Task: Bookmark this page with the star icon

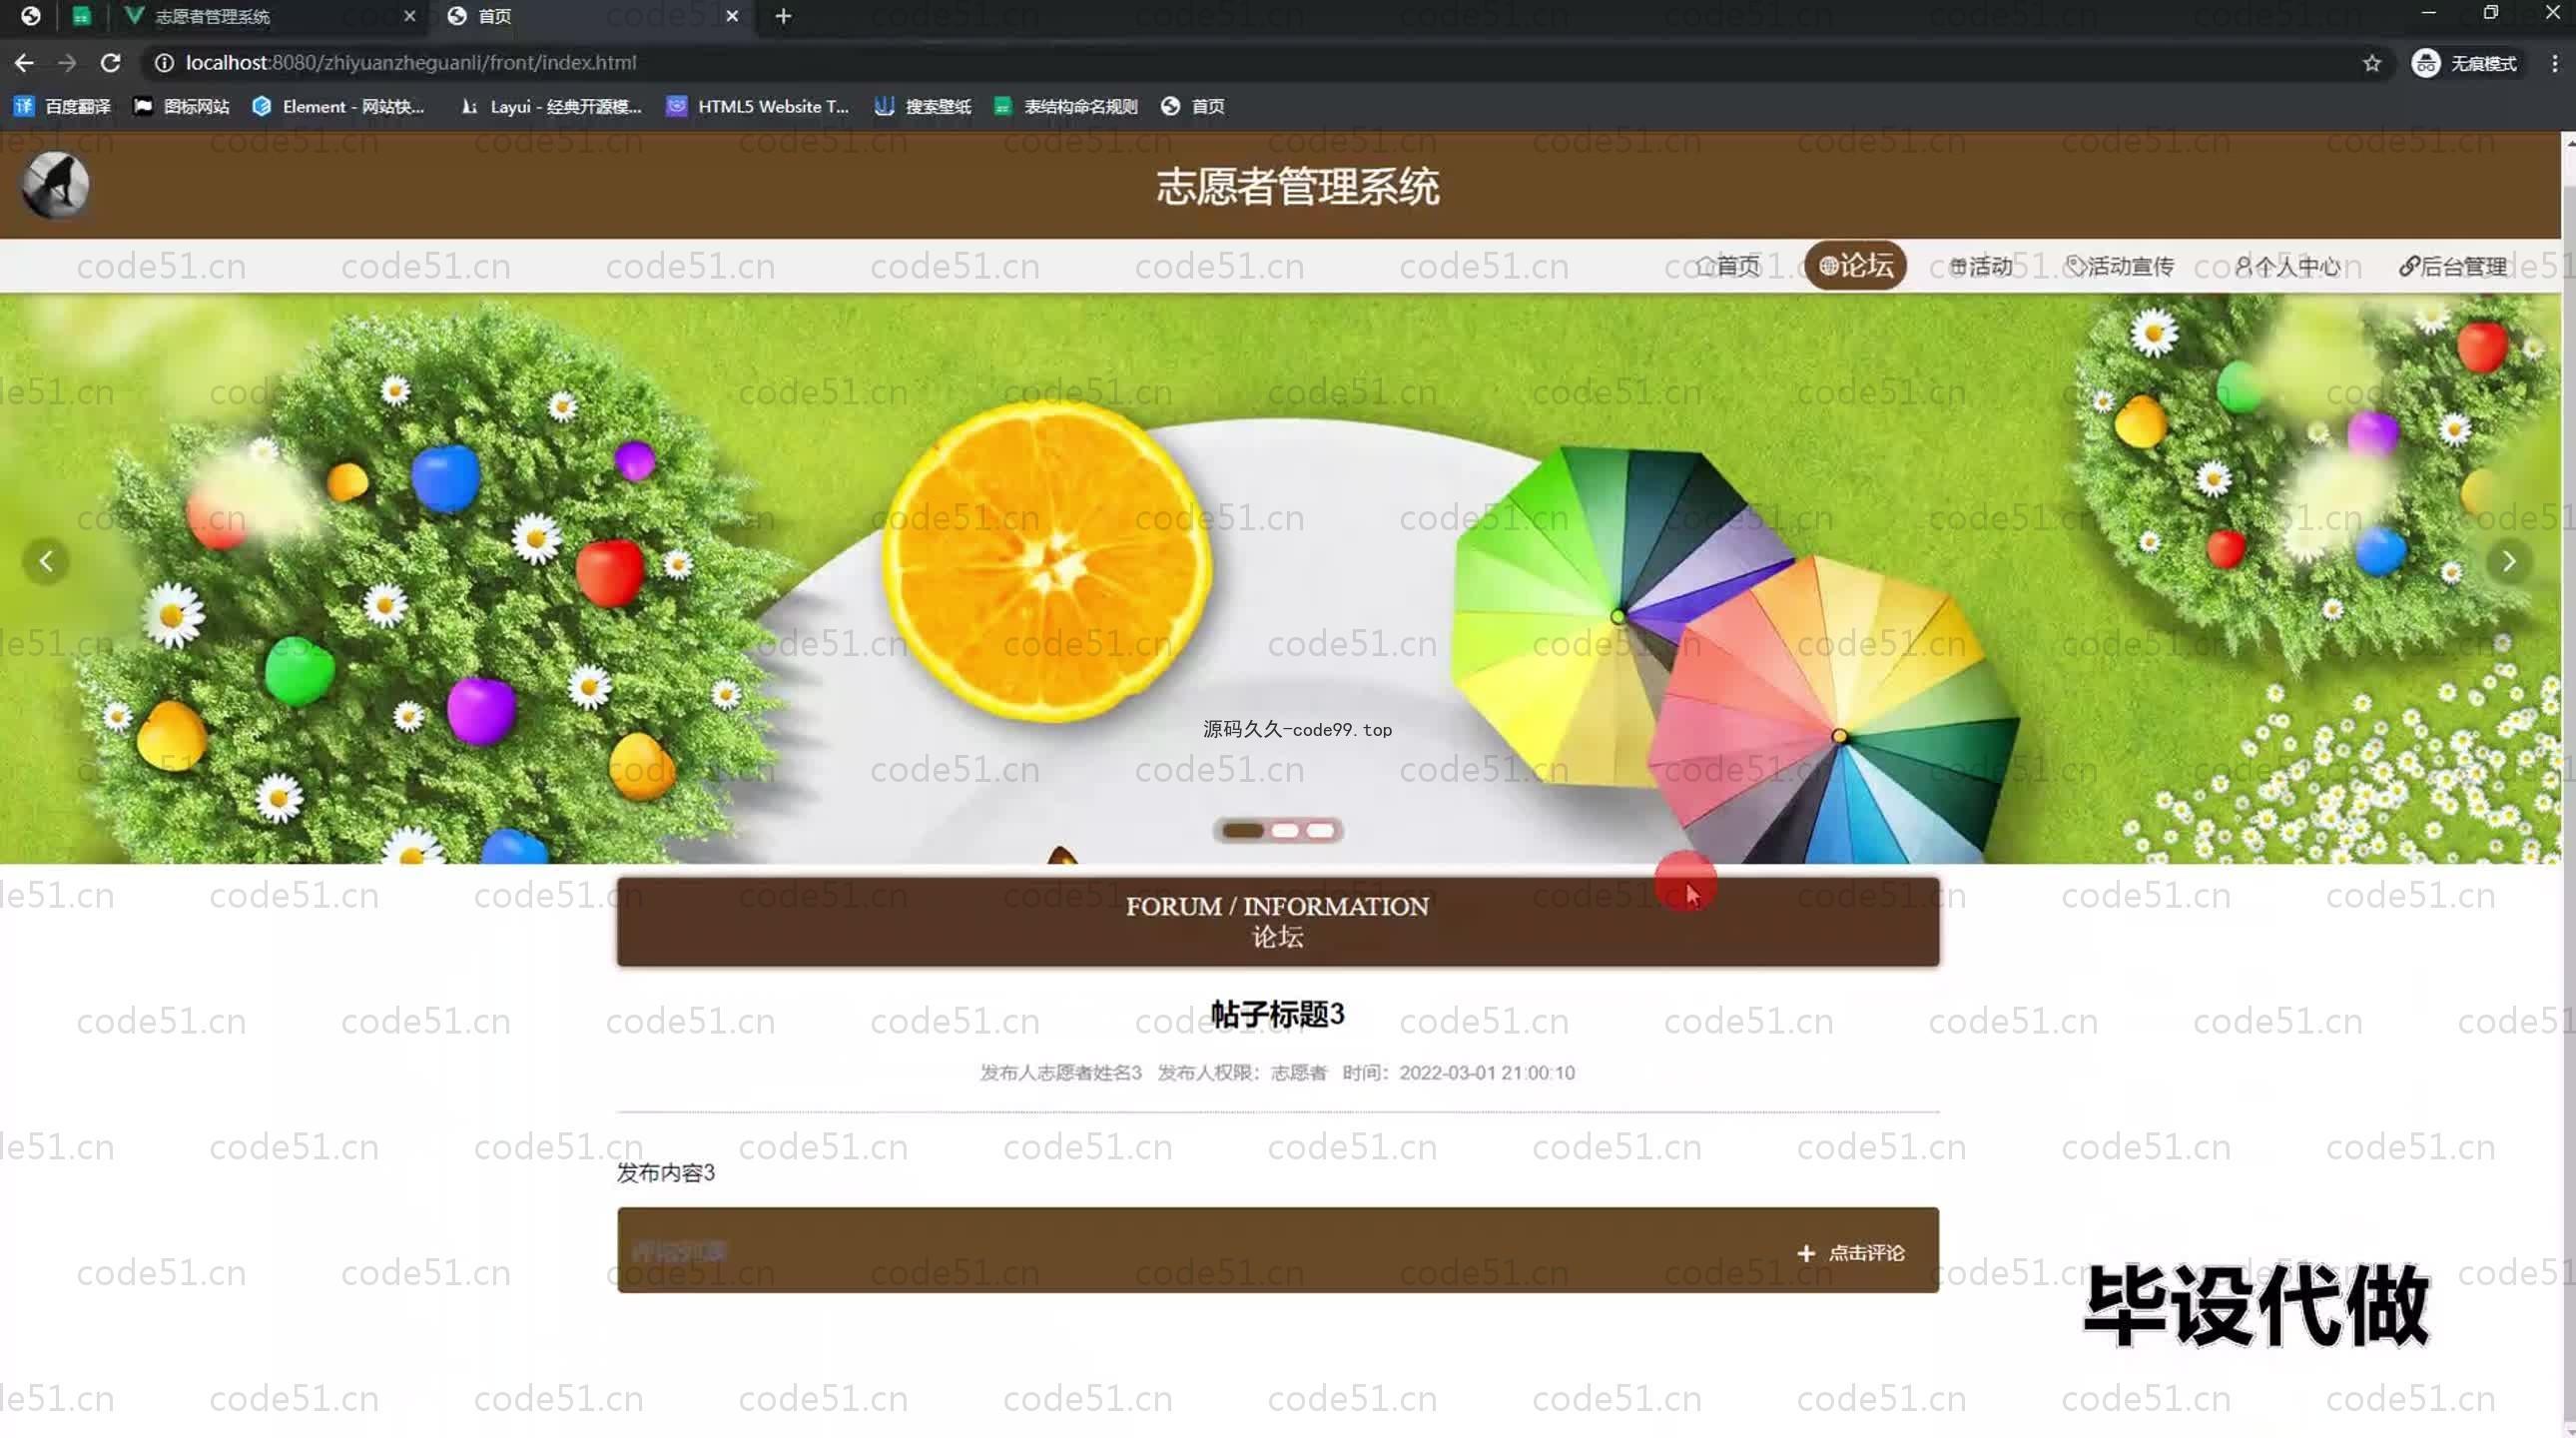Action: point(2371,64)
